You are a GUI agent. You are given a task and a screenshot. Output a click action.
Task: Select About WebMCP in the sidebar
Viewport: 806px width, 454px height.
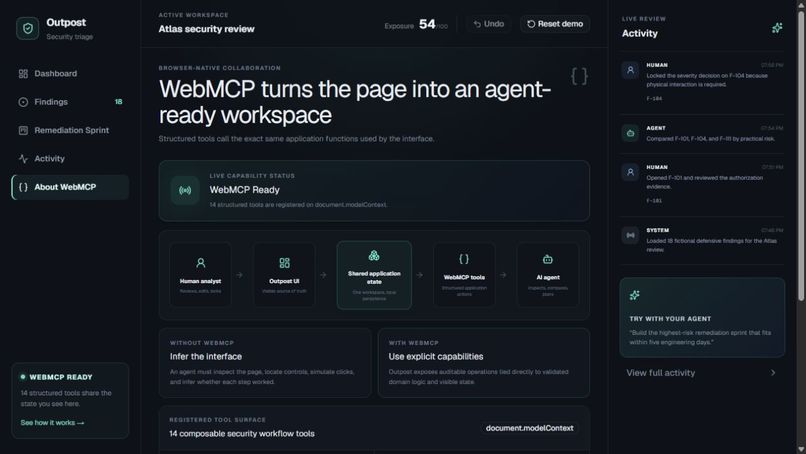[x=70, y=187]
